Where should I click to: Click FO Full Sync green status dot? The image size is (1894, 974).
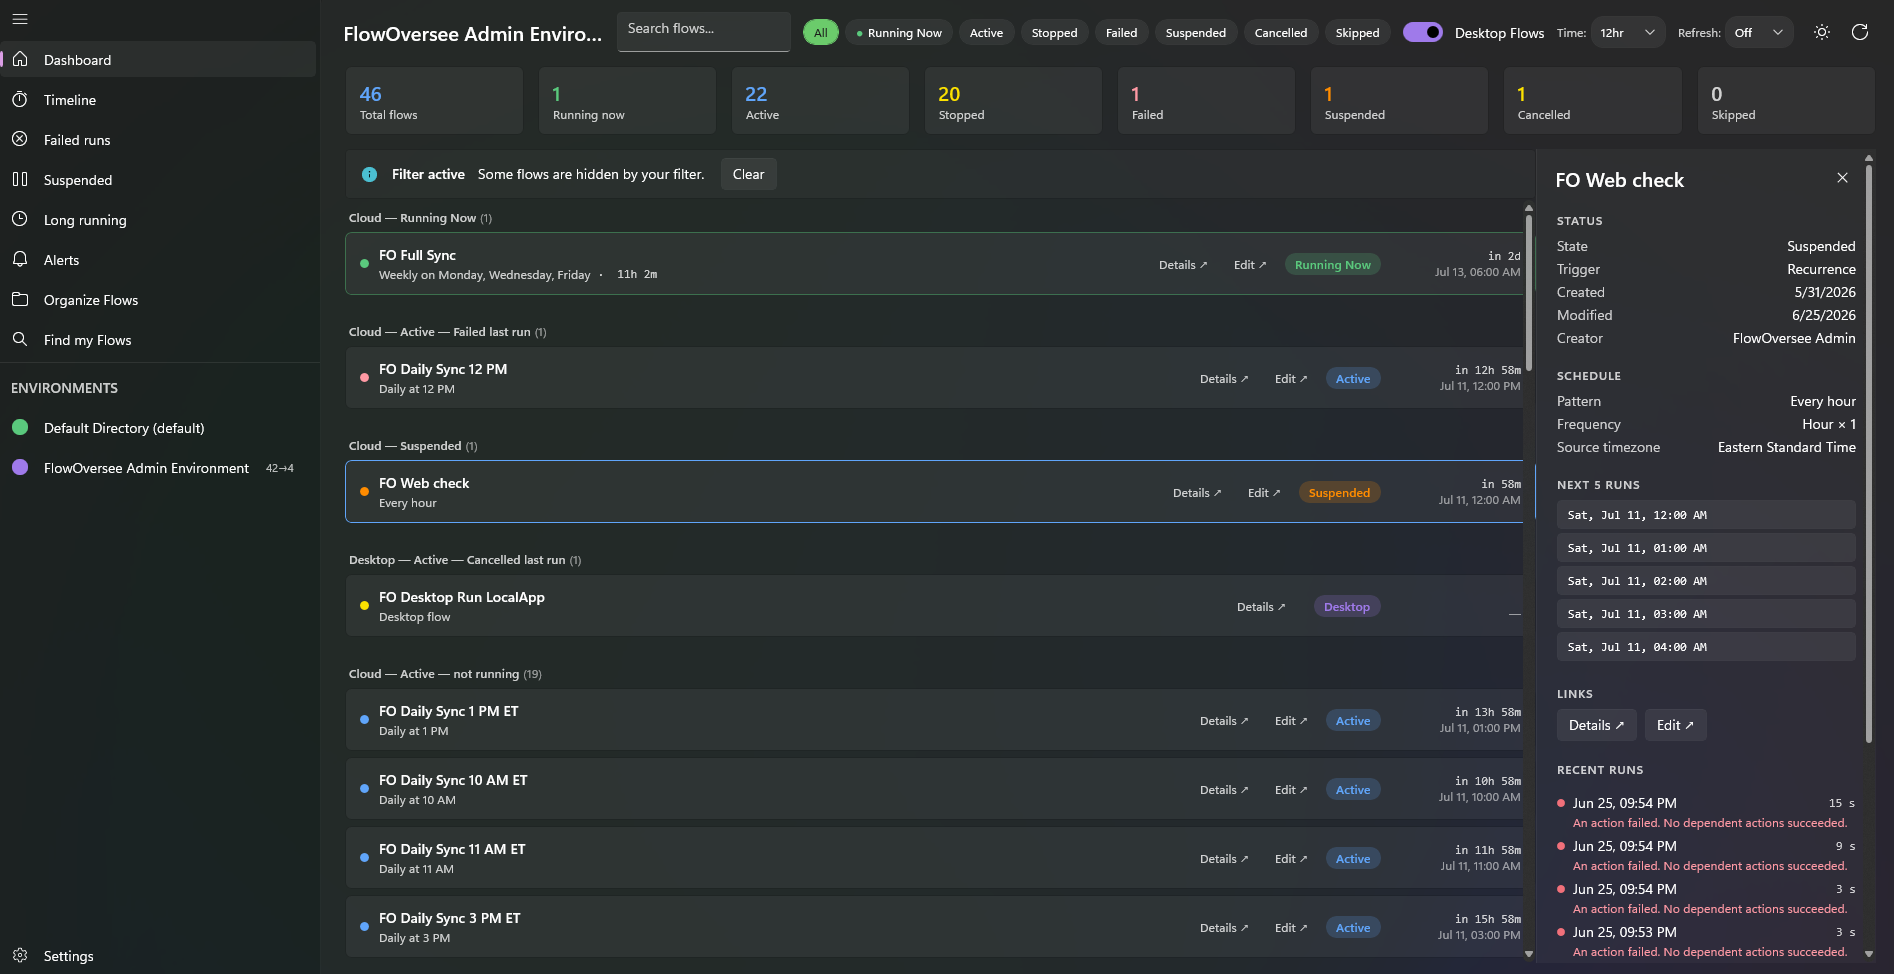tap(364, 264)
